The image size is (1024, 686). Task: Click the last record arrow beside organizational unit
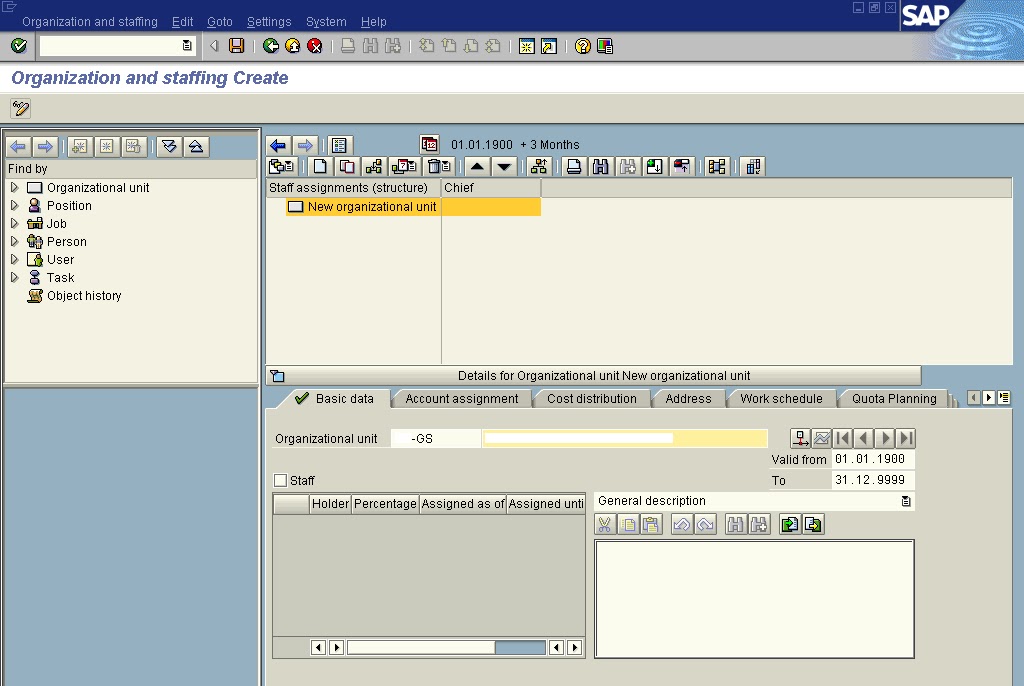point(906,438)
